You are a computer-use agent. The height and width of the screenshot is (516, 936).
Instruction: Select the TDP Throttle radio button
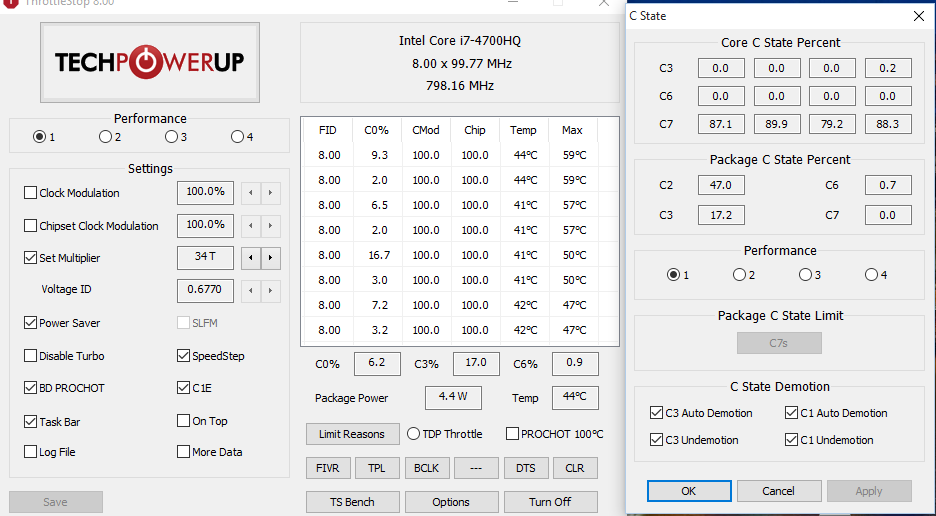(x=413, y=434)
